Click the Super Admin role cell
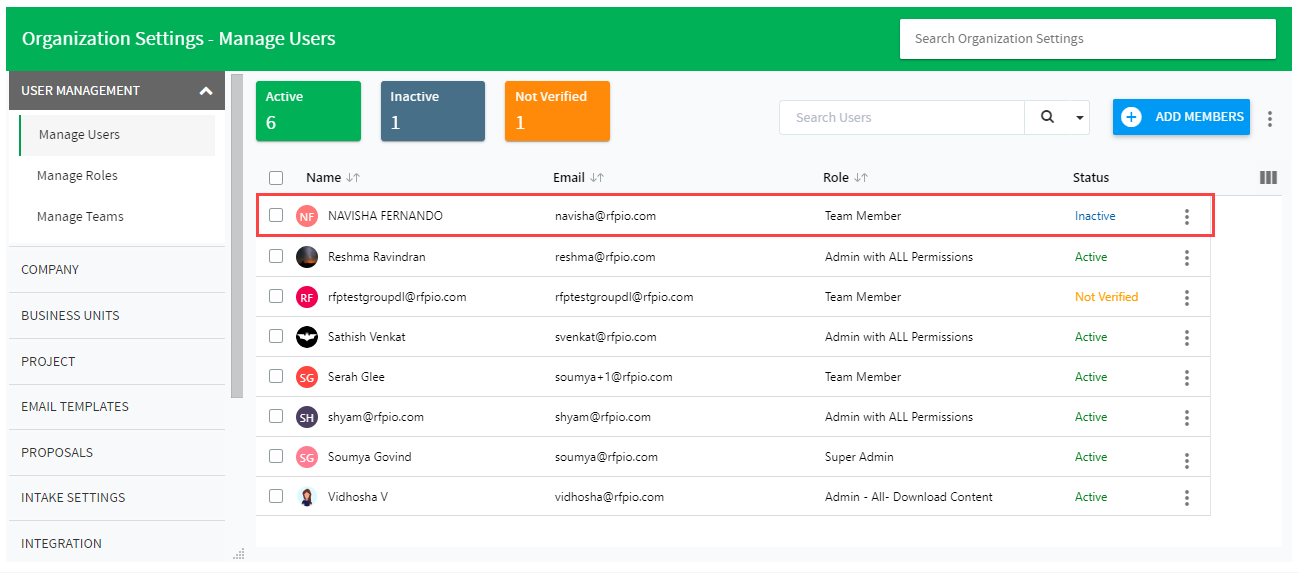Viewport: 1299px width, 573px height. (859, 457)
